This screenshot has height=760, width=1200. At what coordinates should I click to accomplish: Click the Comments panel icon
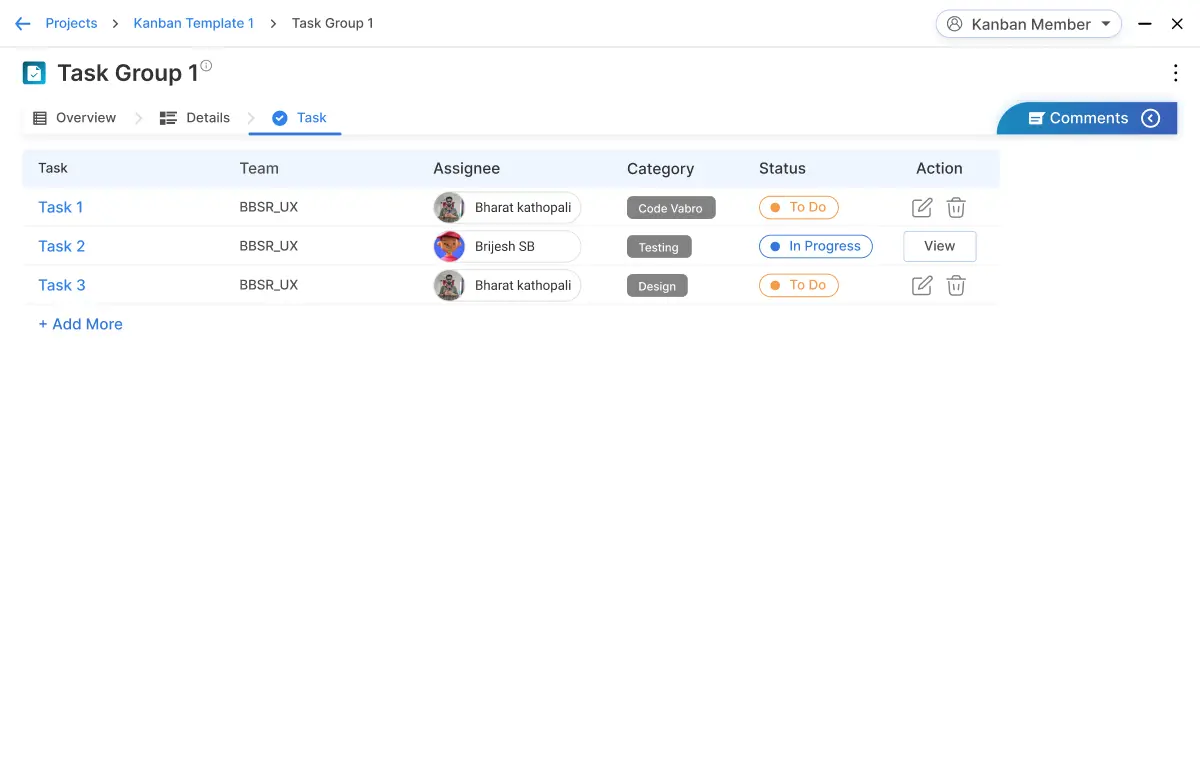click(x=1039, y=117)
